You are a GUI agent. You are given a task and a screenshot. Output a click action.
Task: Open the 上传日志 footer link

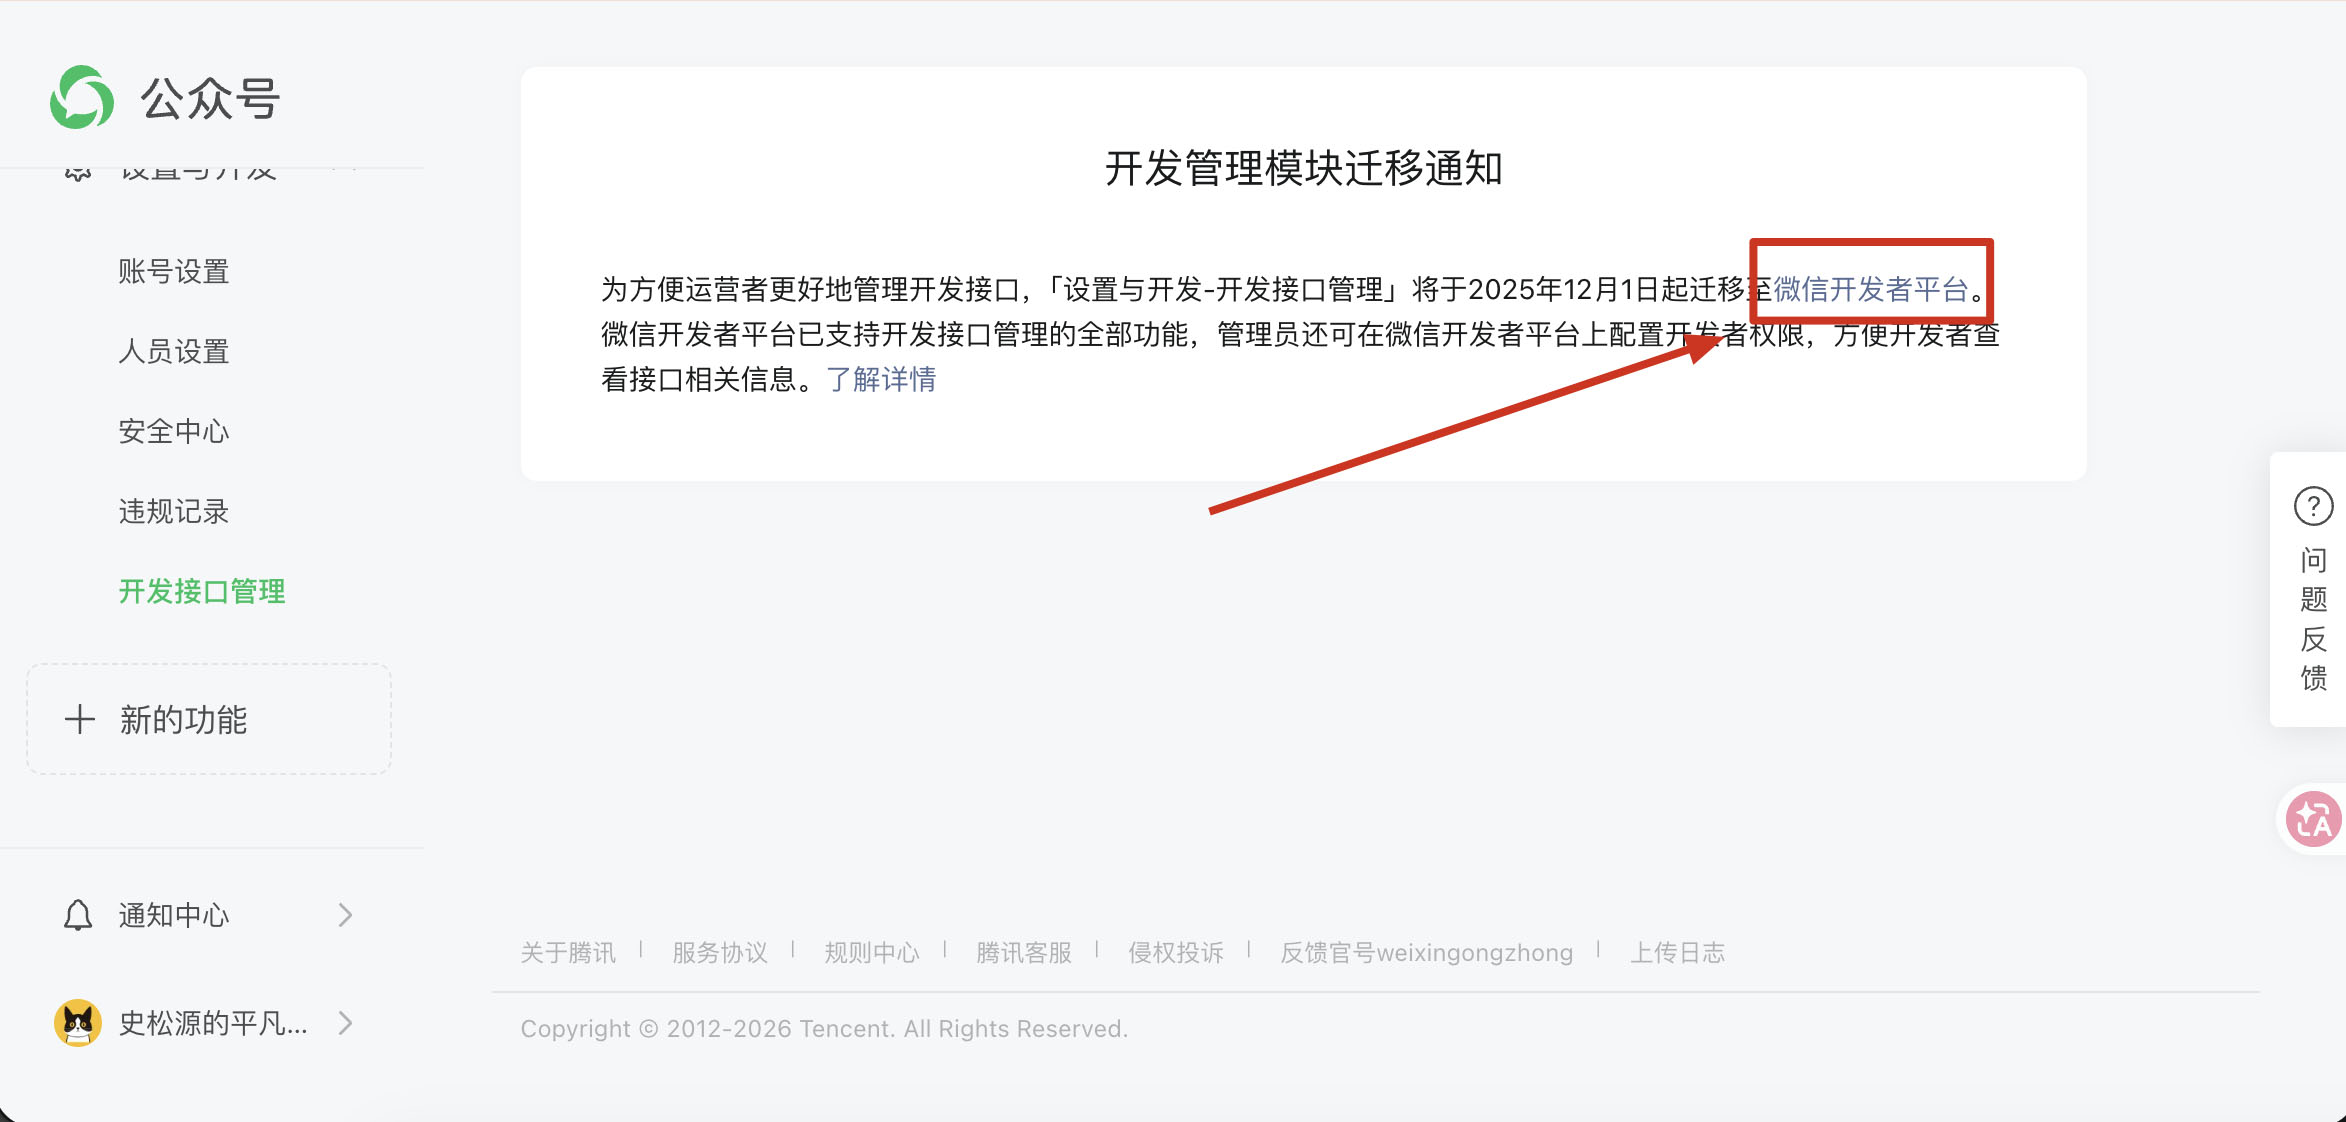tap(1678, 952)
